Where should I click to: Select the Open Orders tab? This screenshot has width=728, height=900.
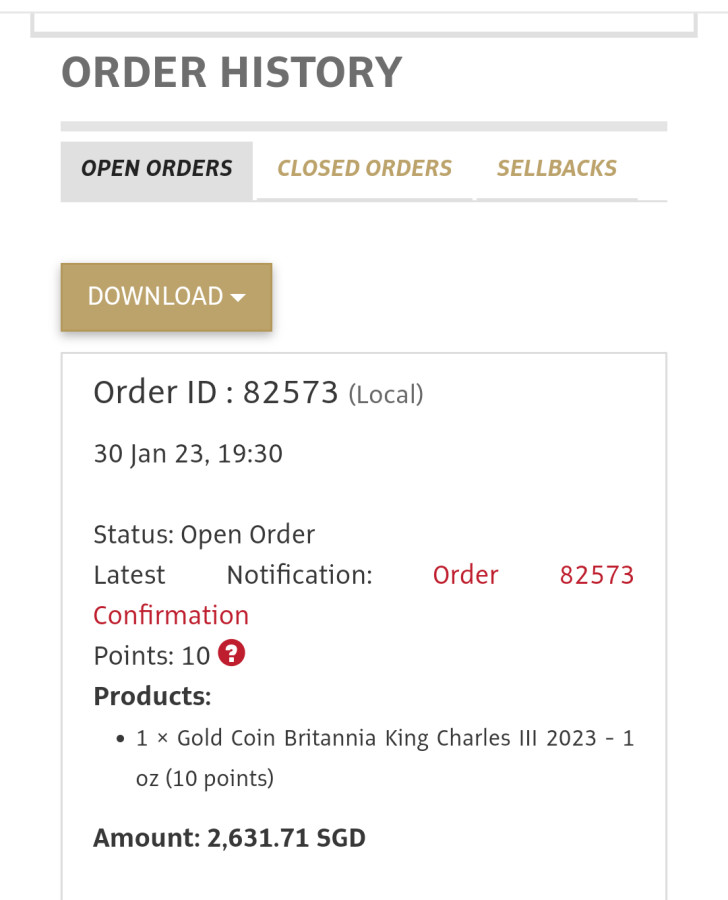coord(157,169)
